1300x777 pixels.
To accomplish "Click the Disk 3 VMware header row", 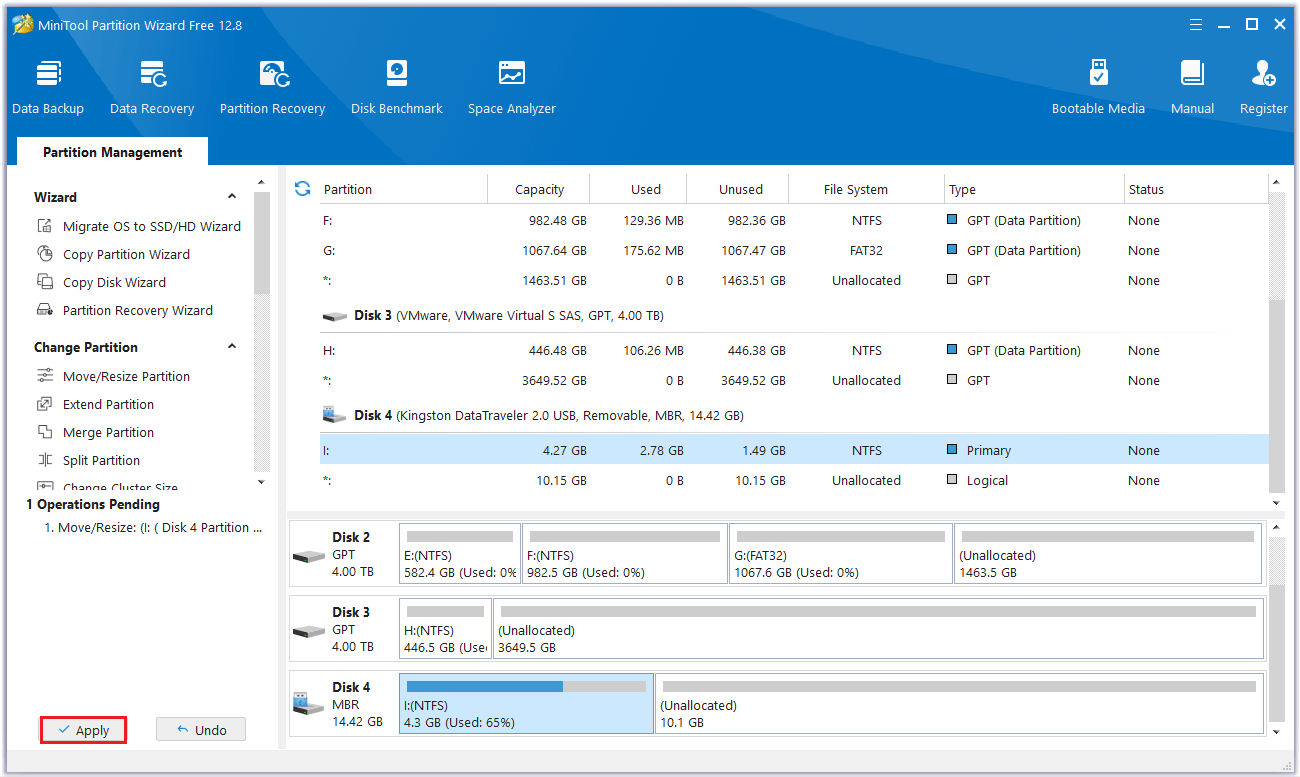I will pos(794,316).
